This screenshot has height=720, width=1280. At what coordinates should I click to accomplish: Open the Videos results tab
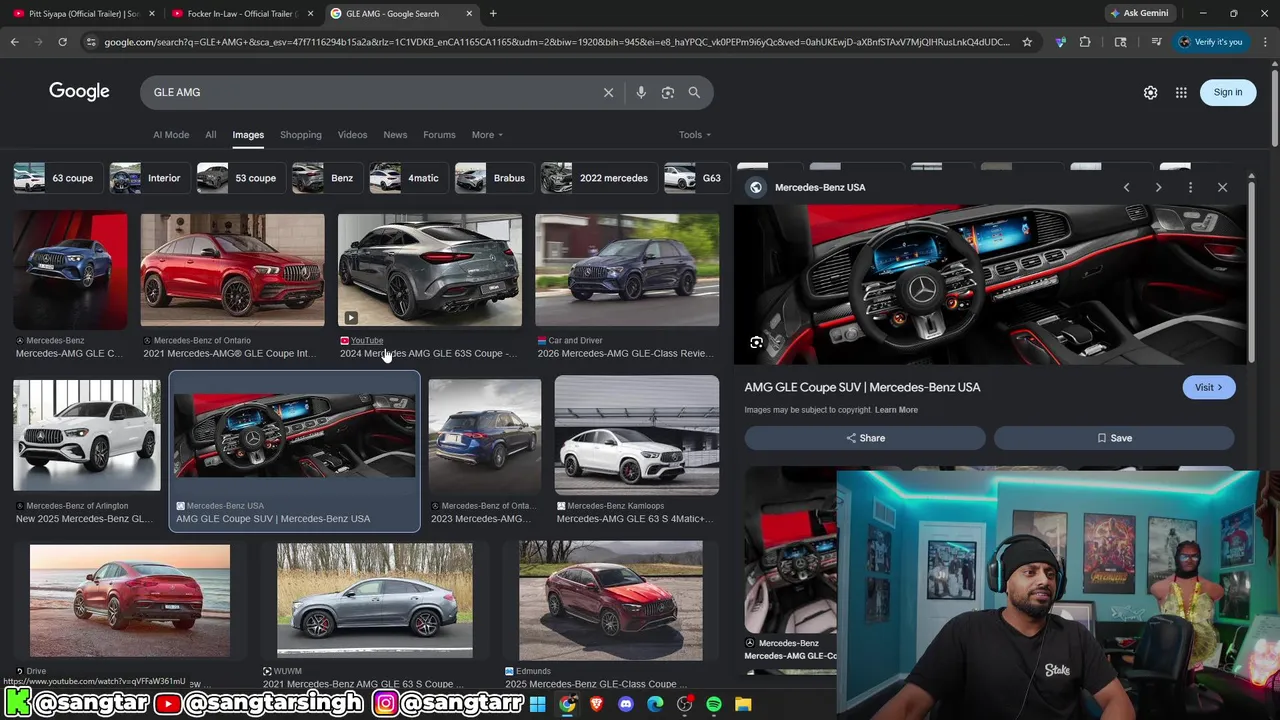pyautogui.click(x=352, y=135)
